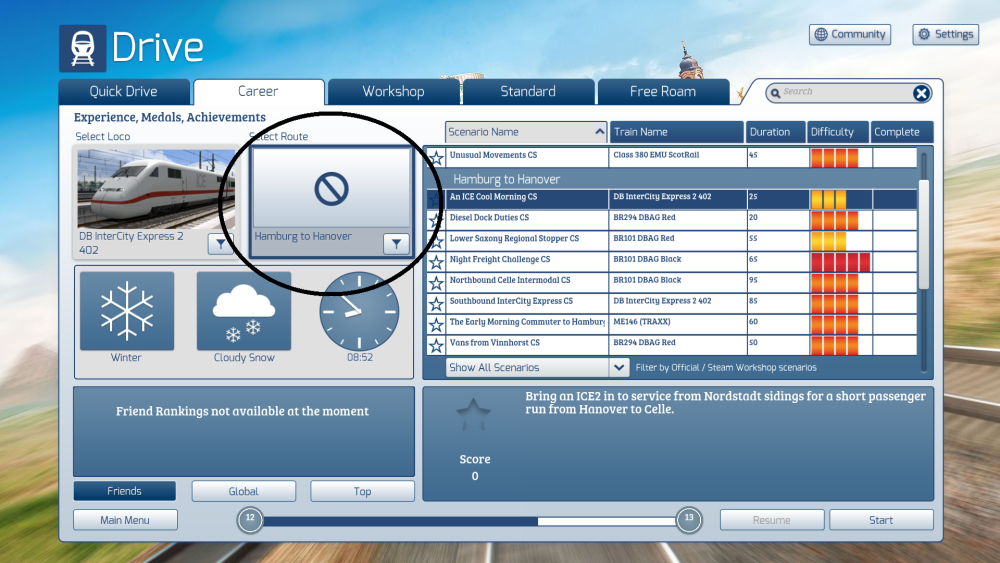Toggle favorite star for Night Freight Challenge CS
This screenshot has height=563, width=1000.
[436, 263]
